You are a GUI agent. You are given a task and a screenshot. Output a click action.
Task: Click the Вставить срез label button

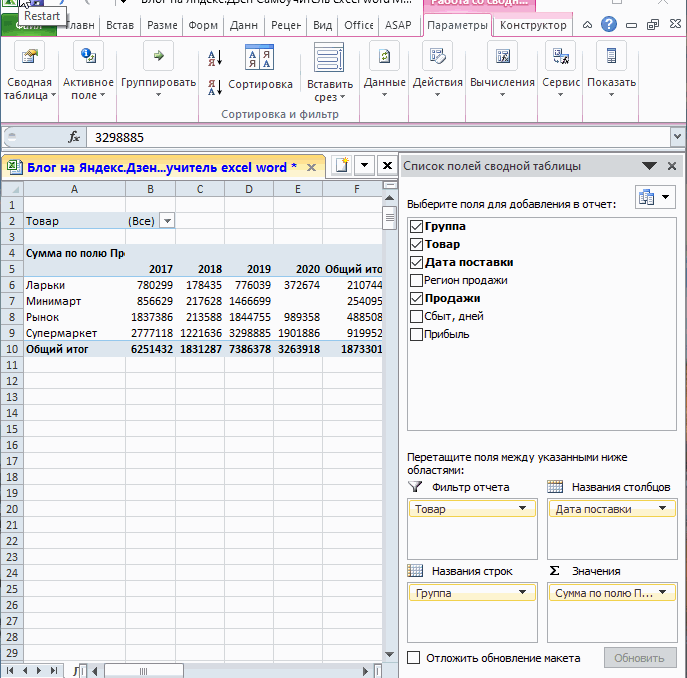click(329, 90)
